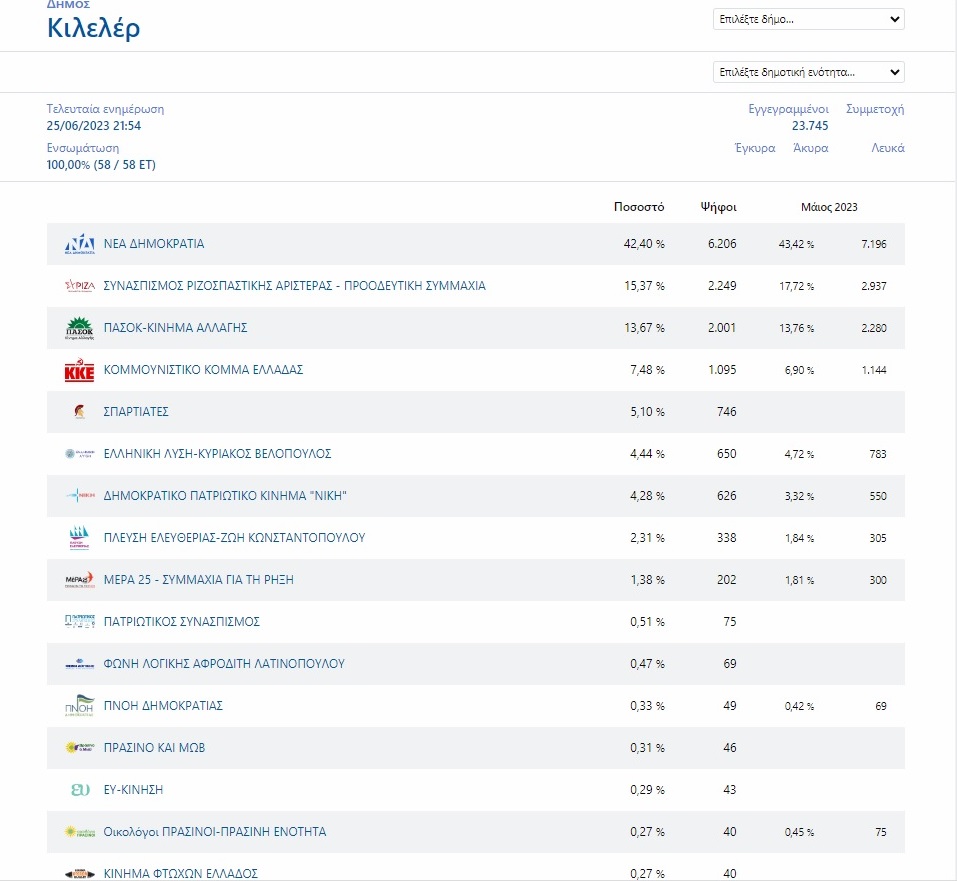Viewport: 957px width, 881px height.
Task: Open the 'Επιλέξτε δημοτική ενότητα' dropdown
Action: point(808,72)
